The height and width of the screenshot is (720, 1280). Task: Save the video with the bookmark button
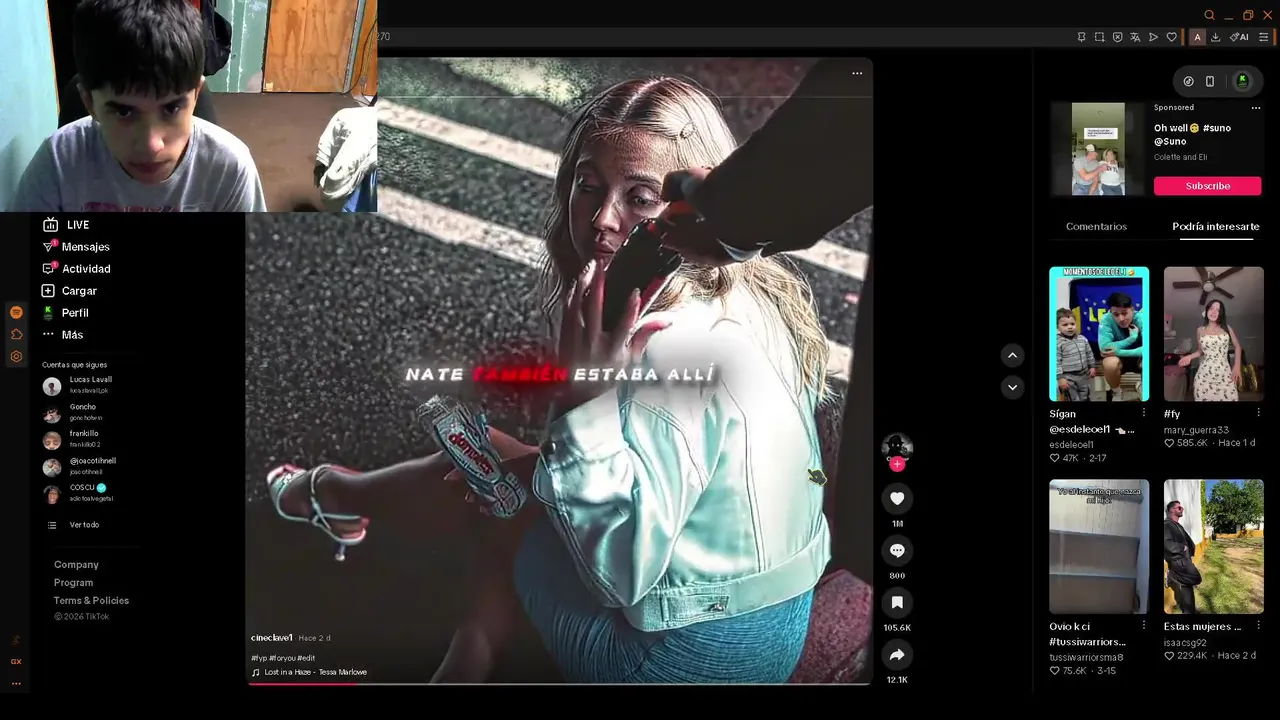(897, 602)
